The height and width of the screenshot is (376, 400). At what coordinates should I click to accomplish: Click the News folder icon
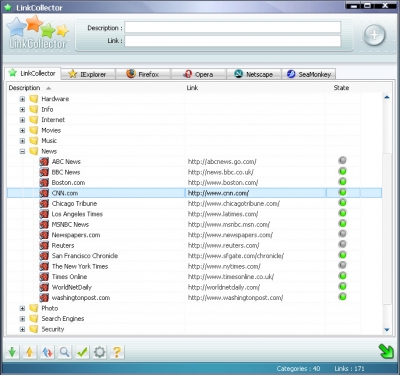pos(34,151)
